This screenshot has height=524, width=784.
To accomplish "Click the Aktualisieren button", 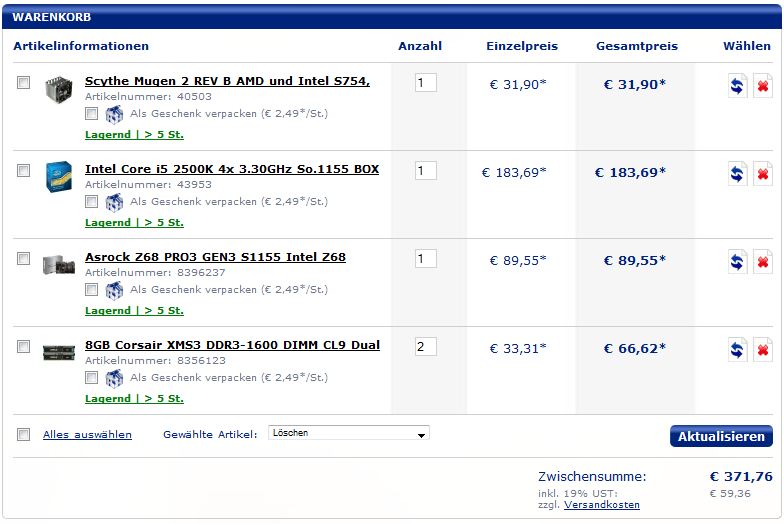I will point(721,436).
